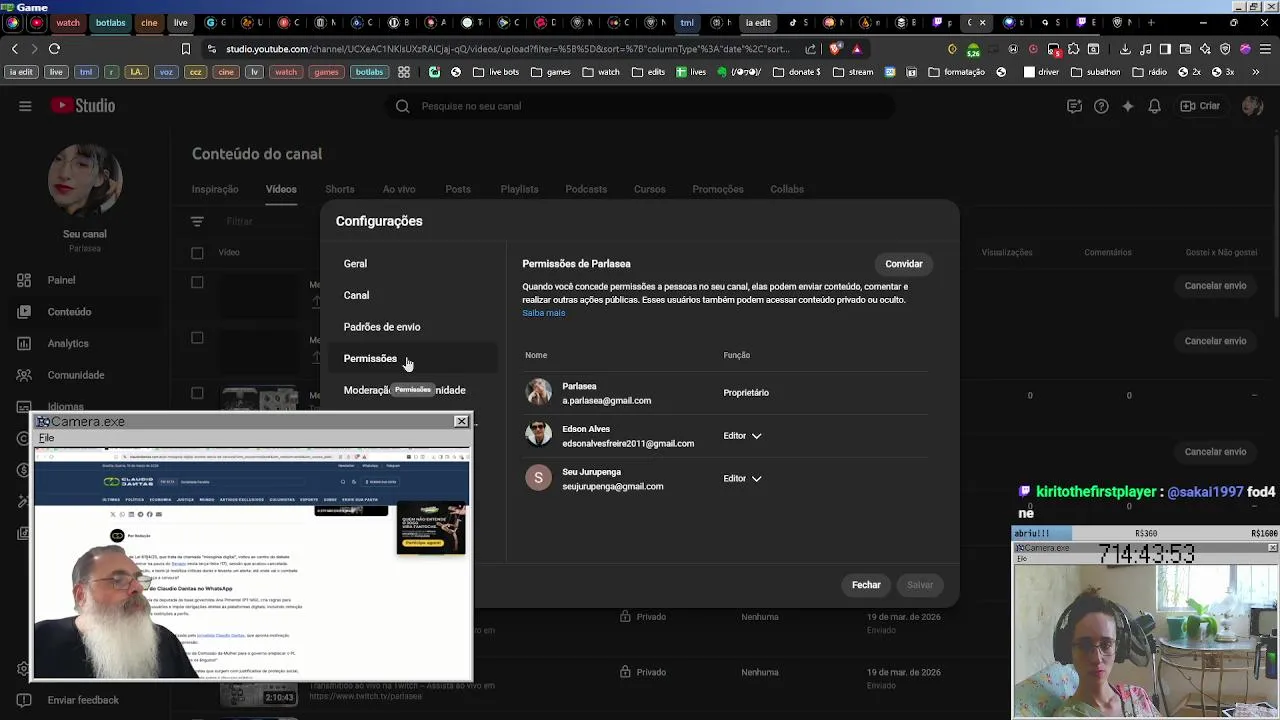Click the share icon in the address bar
This screenshot has height=720, width=1280.
810,48
